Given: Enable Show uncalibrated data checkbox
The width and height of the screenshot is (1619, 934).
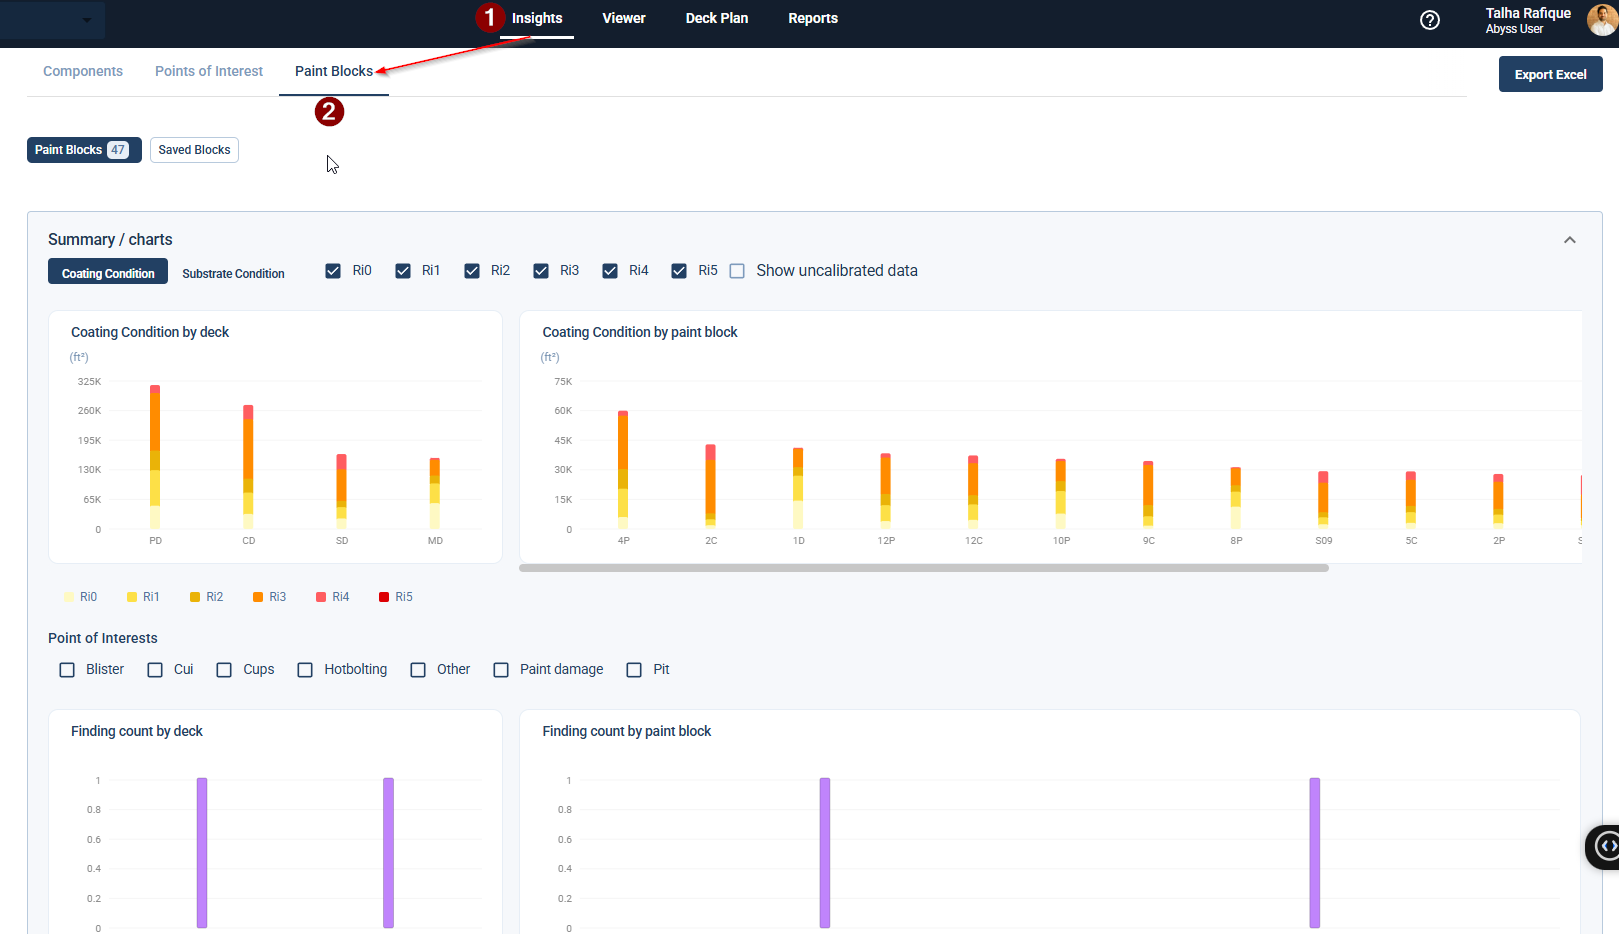Looking at the screenshot, I should pyautogui.click(x=737, y=271).
